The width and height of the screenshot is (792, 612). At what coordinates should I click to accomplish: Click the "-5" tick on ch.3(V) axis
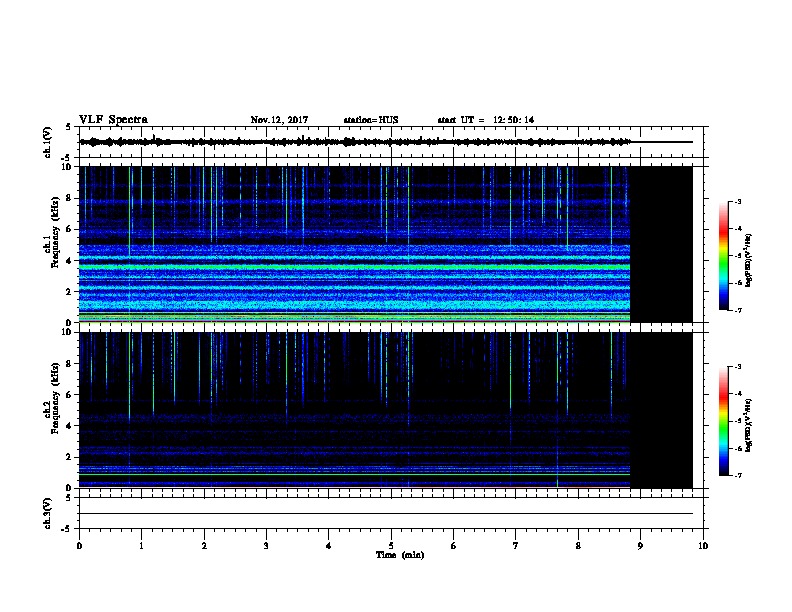coord(68,529)
